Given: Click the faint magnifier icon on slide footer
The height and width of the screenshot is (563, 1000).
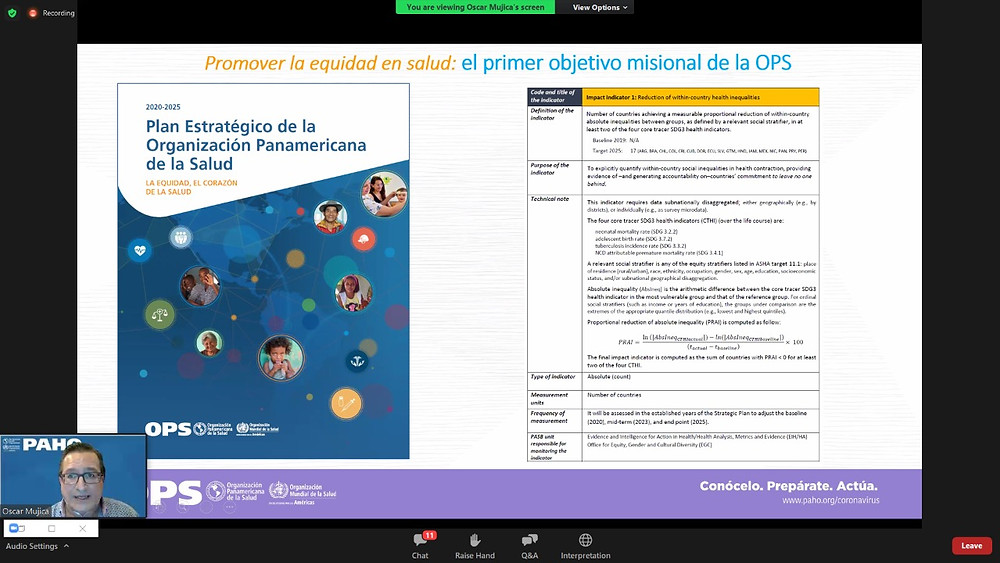Looking at the screenshot, I should coord(183,508).
